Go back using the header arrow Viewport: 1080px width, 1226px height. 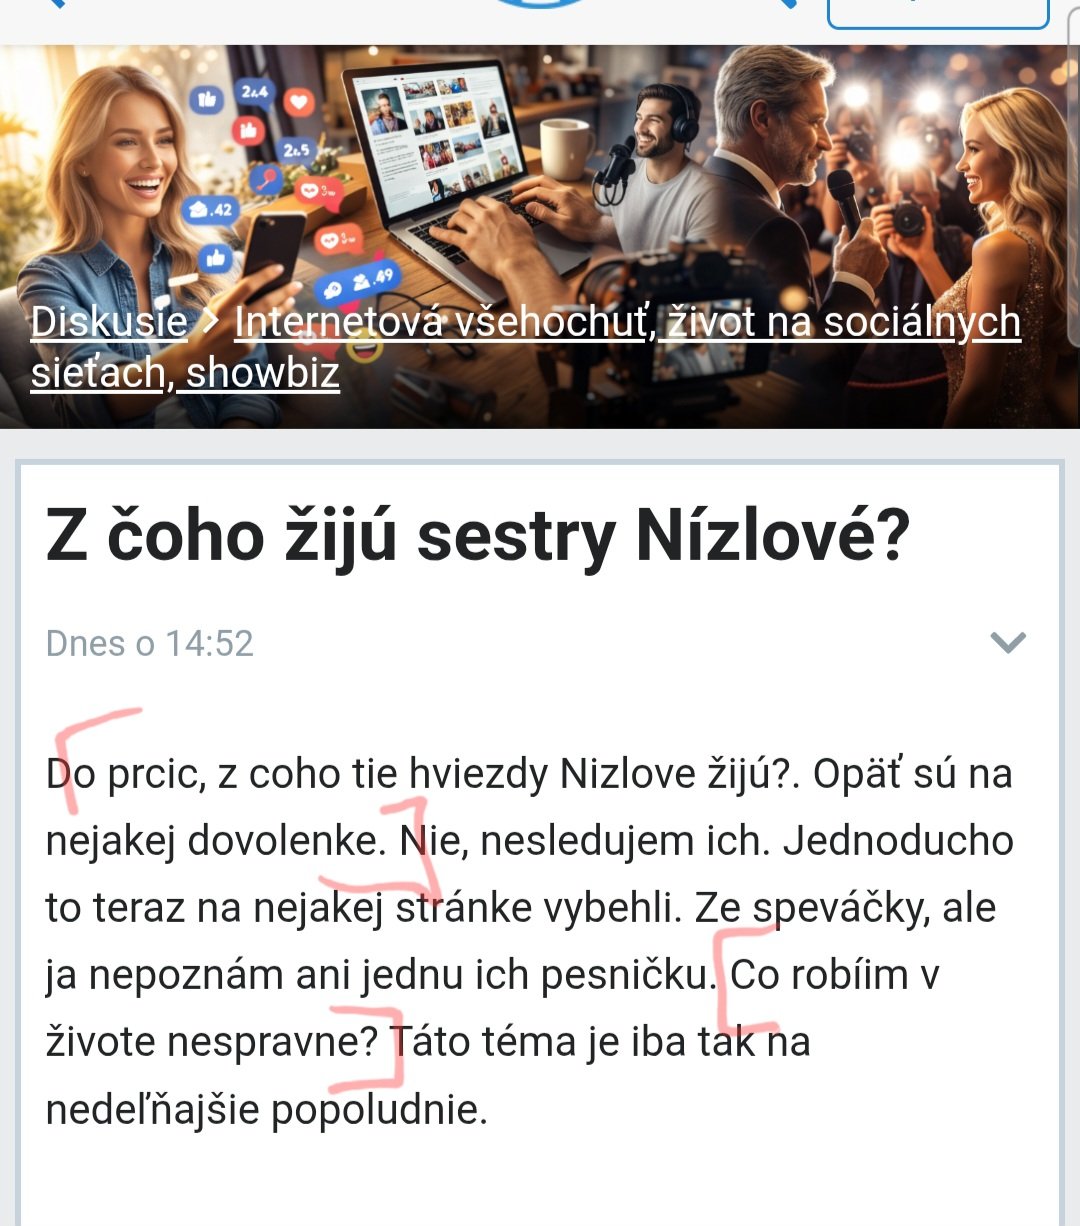click(55, 3)
